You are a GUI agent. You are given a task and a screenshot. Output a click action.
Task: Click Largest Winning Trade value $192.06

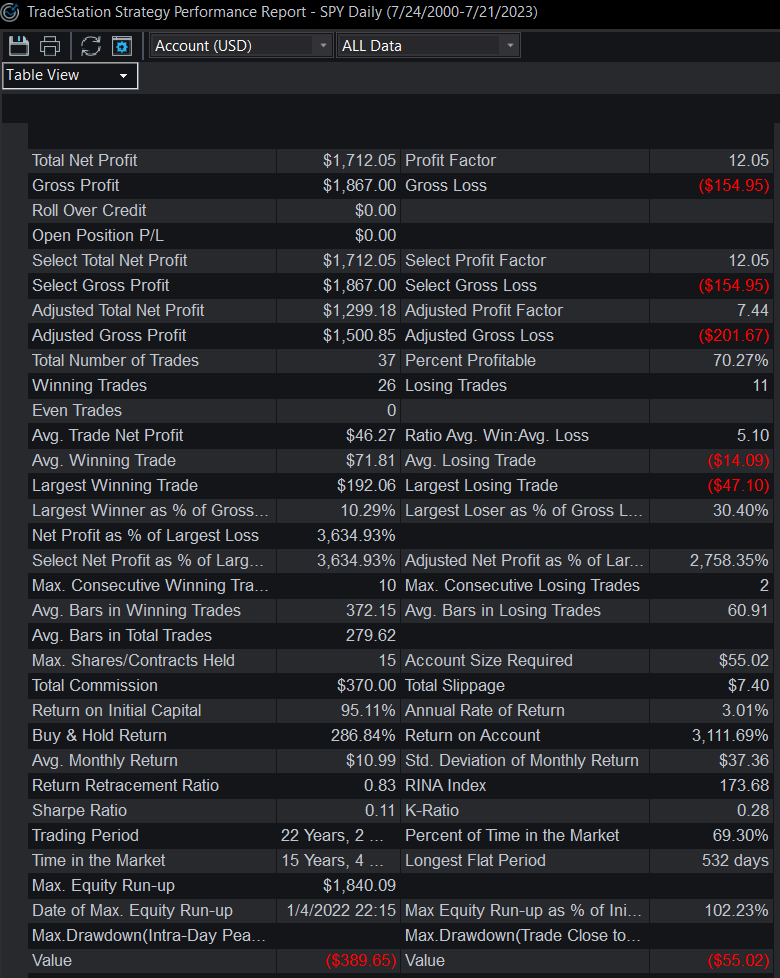pos(366,485)
